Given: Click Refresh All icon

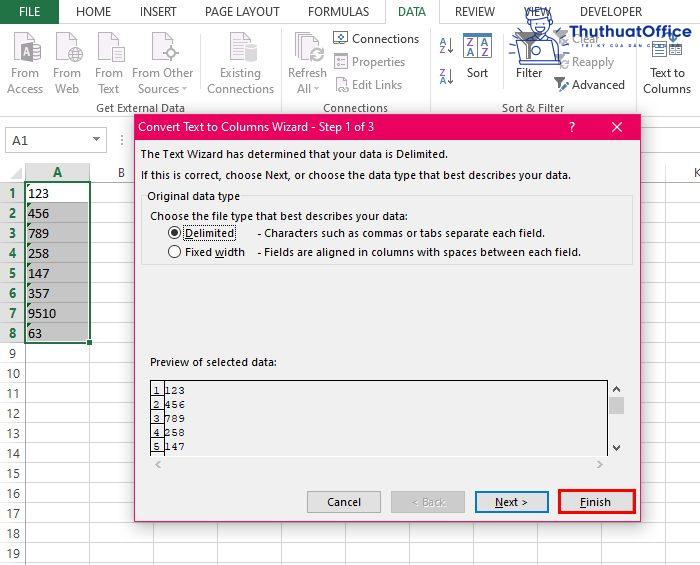Looking at the screenshot, I should click(x=308, y=47).
